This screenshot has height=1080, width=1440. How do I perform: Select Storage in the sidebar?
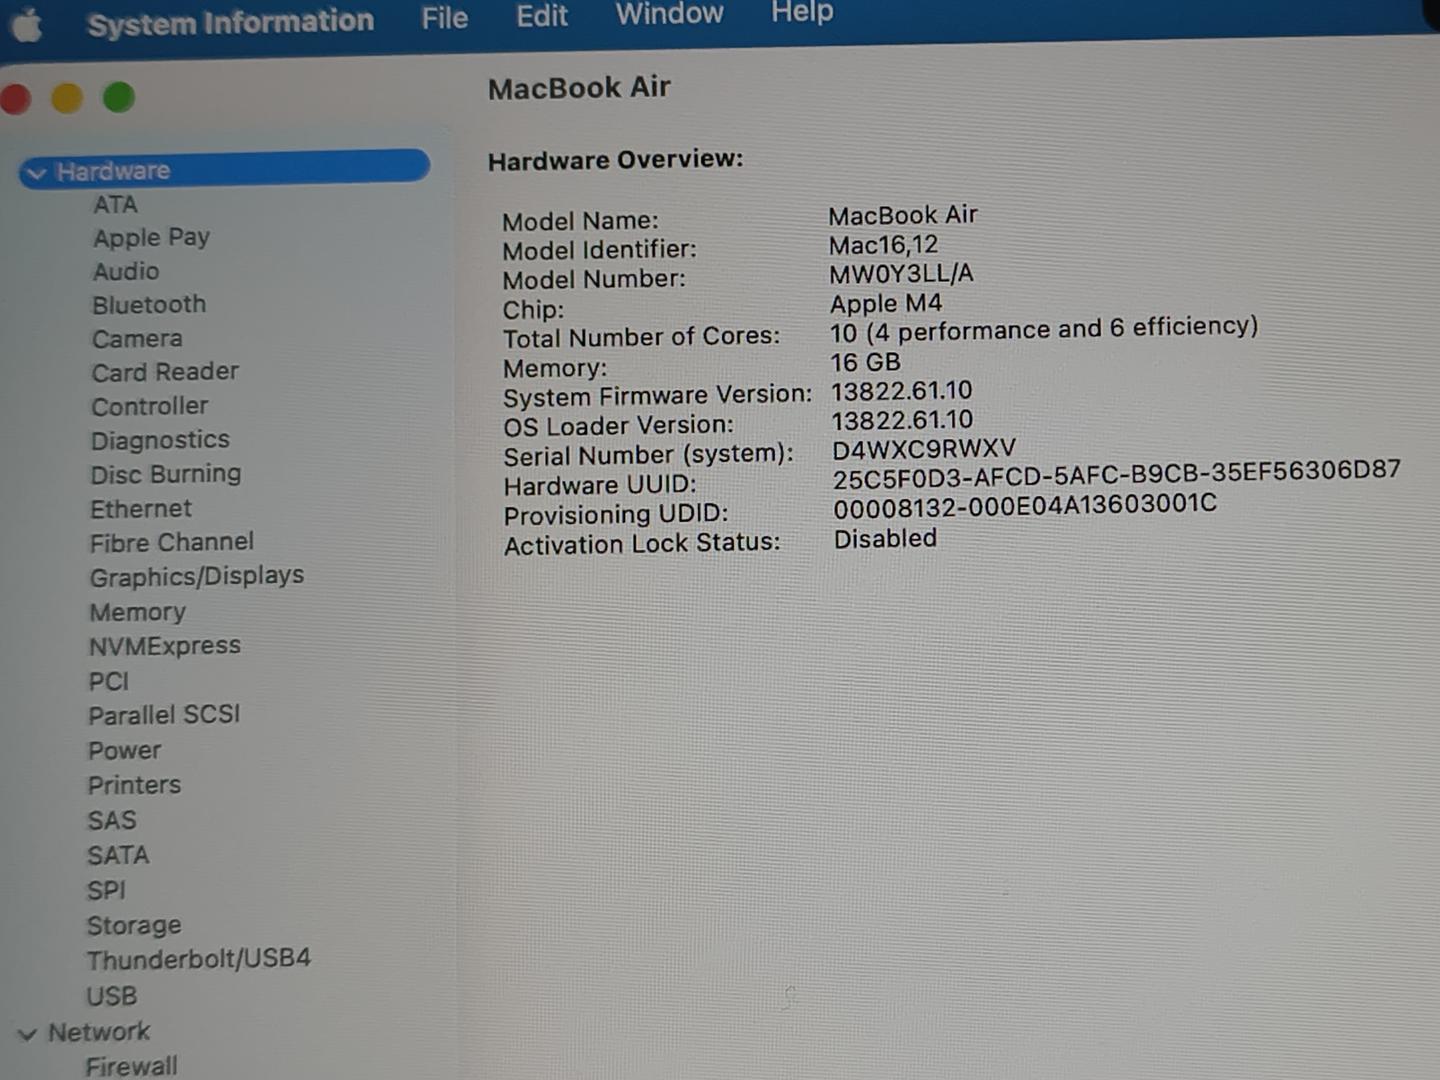click(x=134, y=925)
